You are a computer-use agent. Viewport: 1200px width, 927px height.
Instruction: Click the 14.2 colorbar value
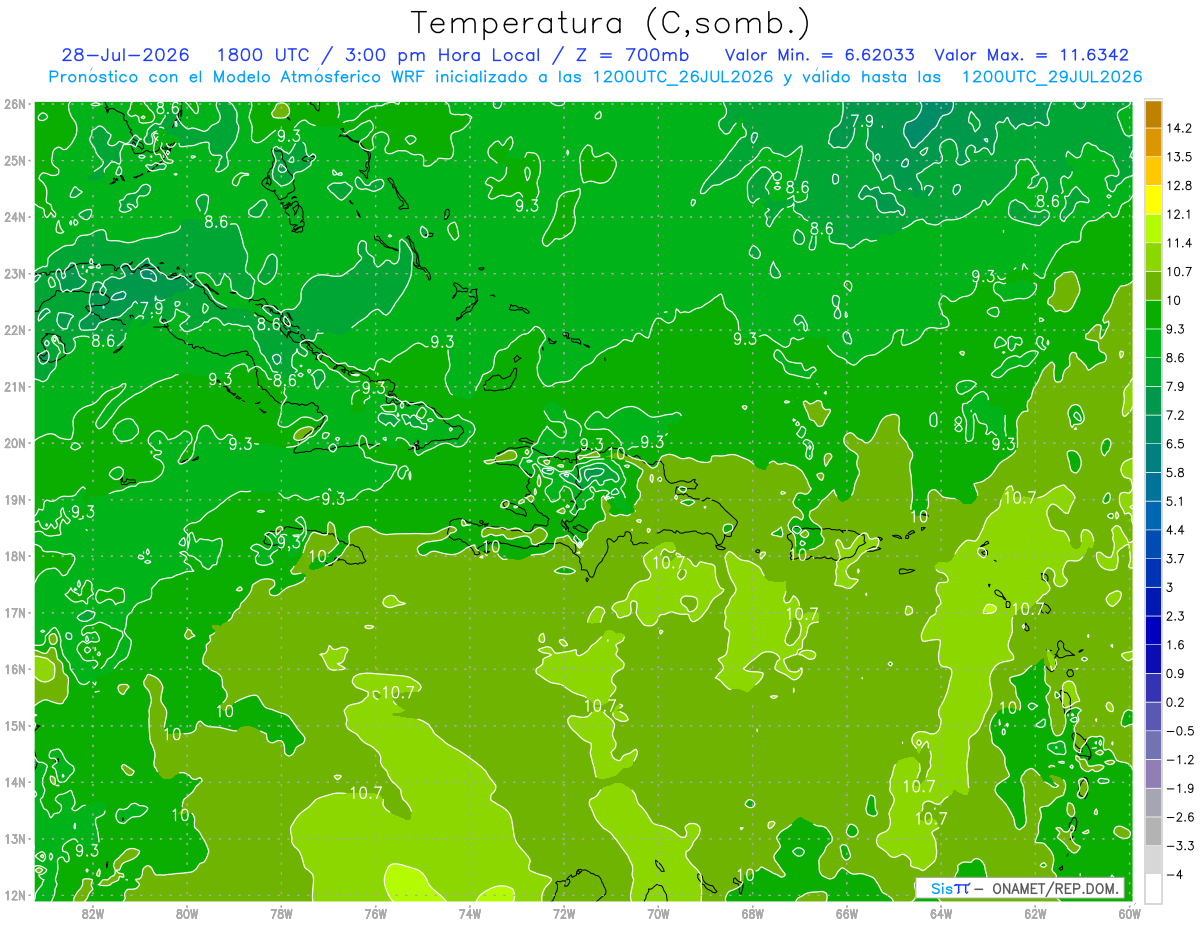pos(1178,128)
